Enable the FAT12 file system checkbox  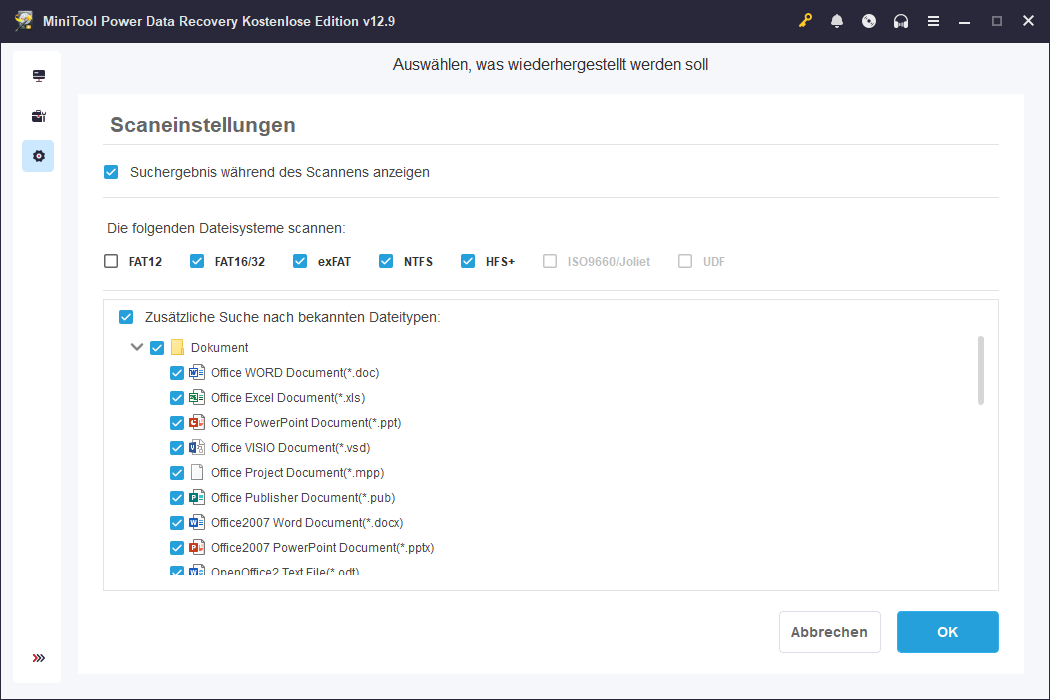click(x=111, y=261)
